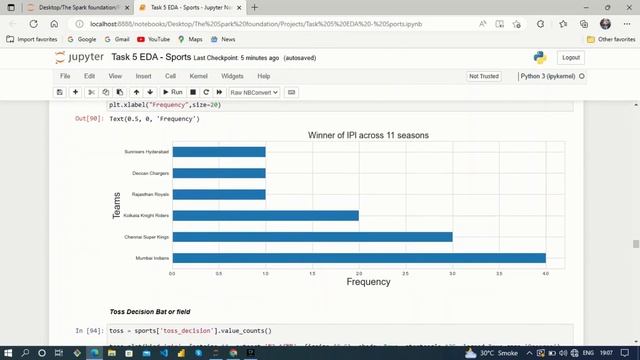The image size is (640, 360).
Task: Open the Help menu
Action: (264, 76)
